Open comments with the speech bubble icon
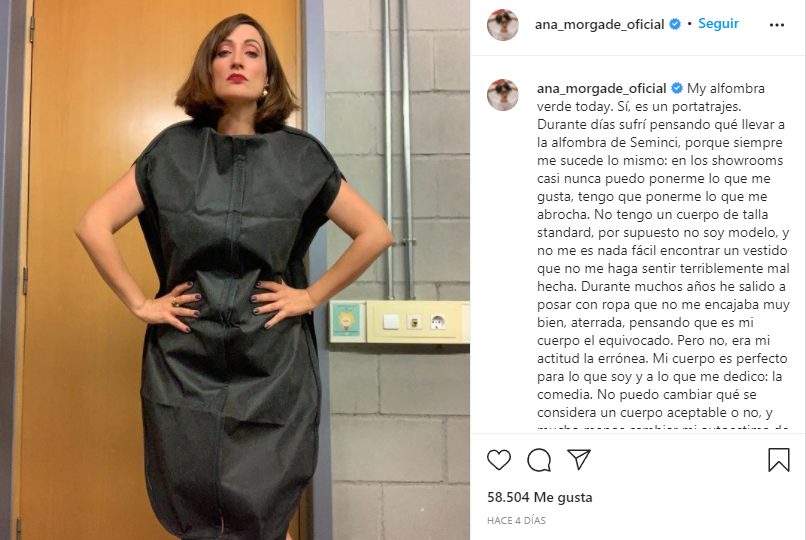This screenshot has height=540, width=806. pos(539,459)
